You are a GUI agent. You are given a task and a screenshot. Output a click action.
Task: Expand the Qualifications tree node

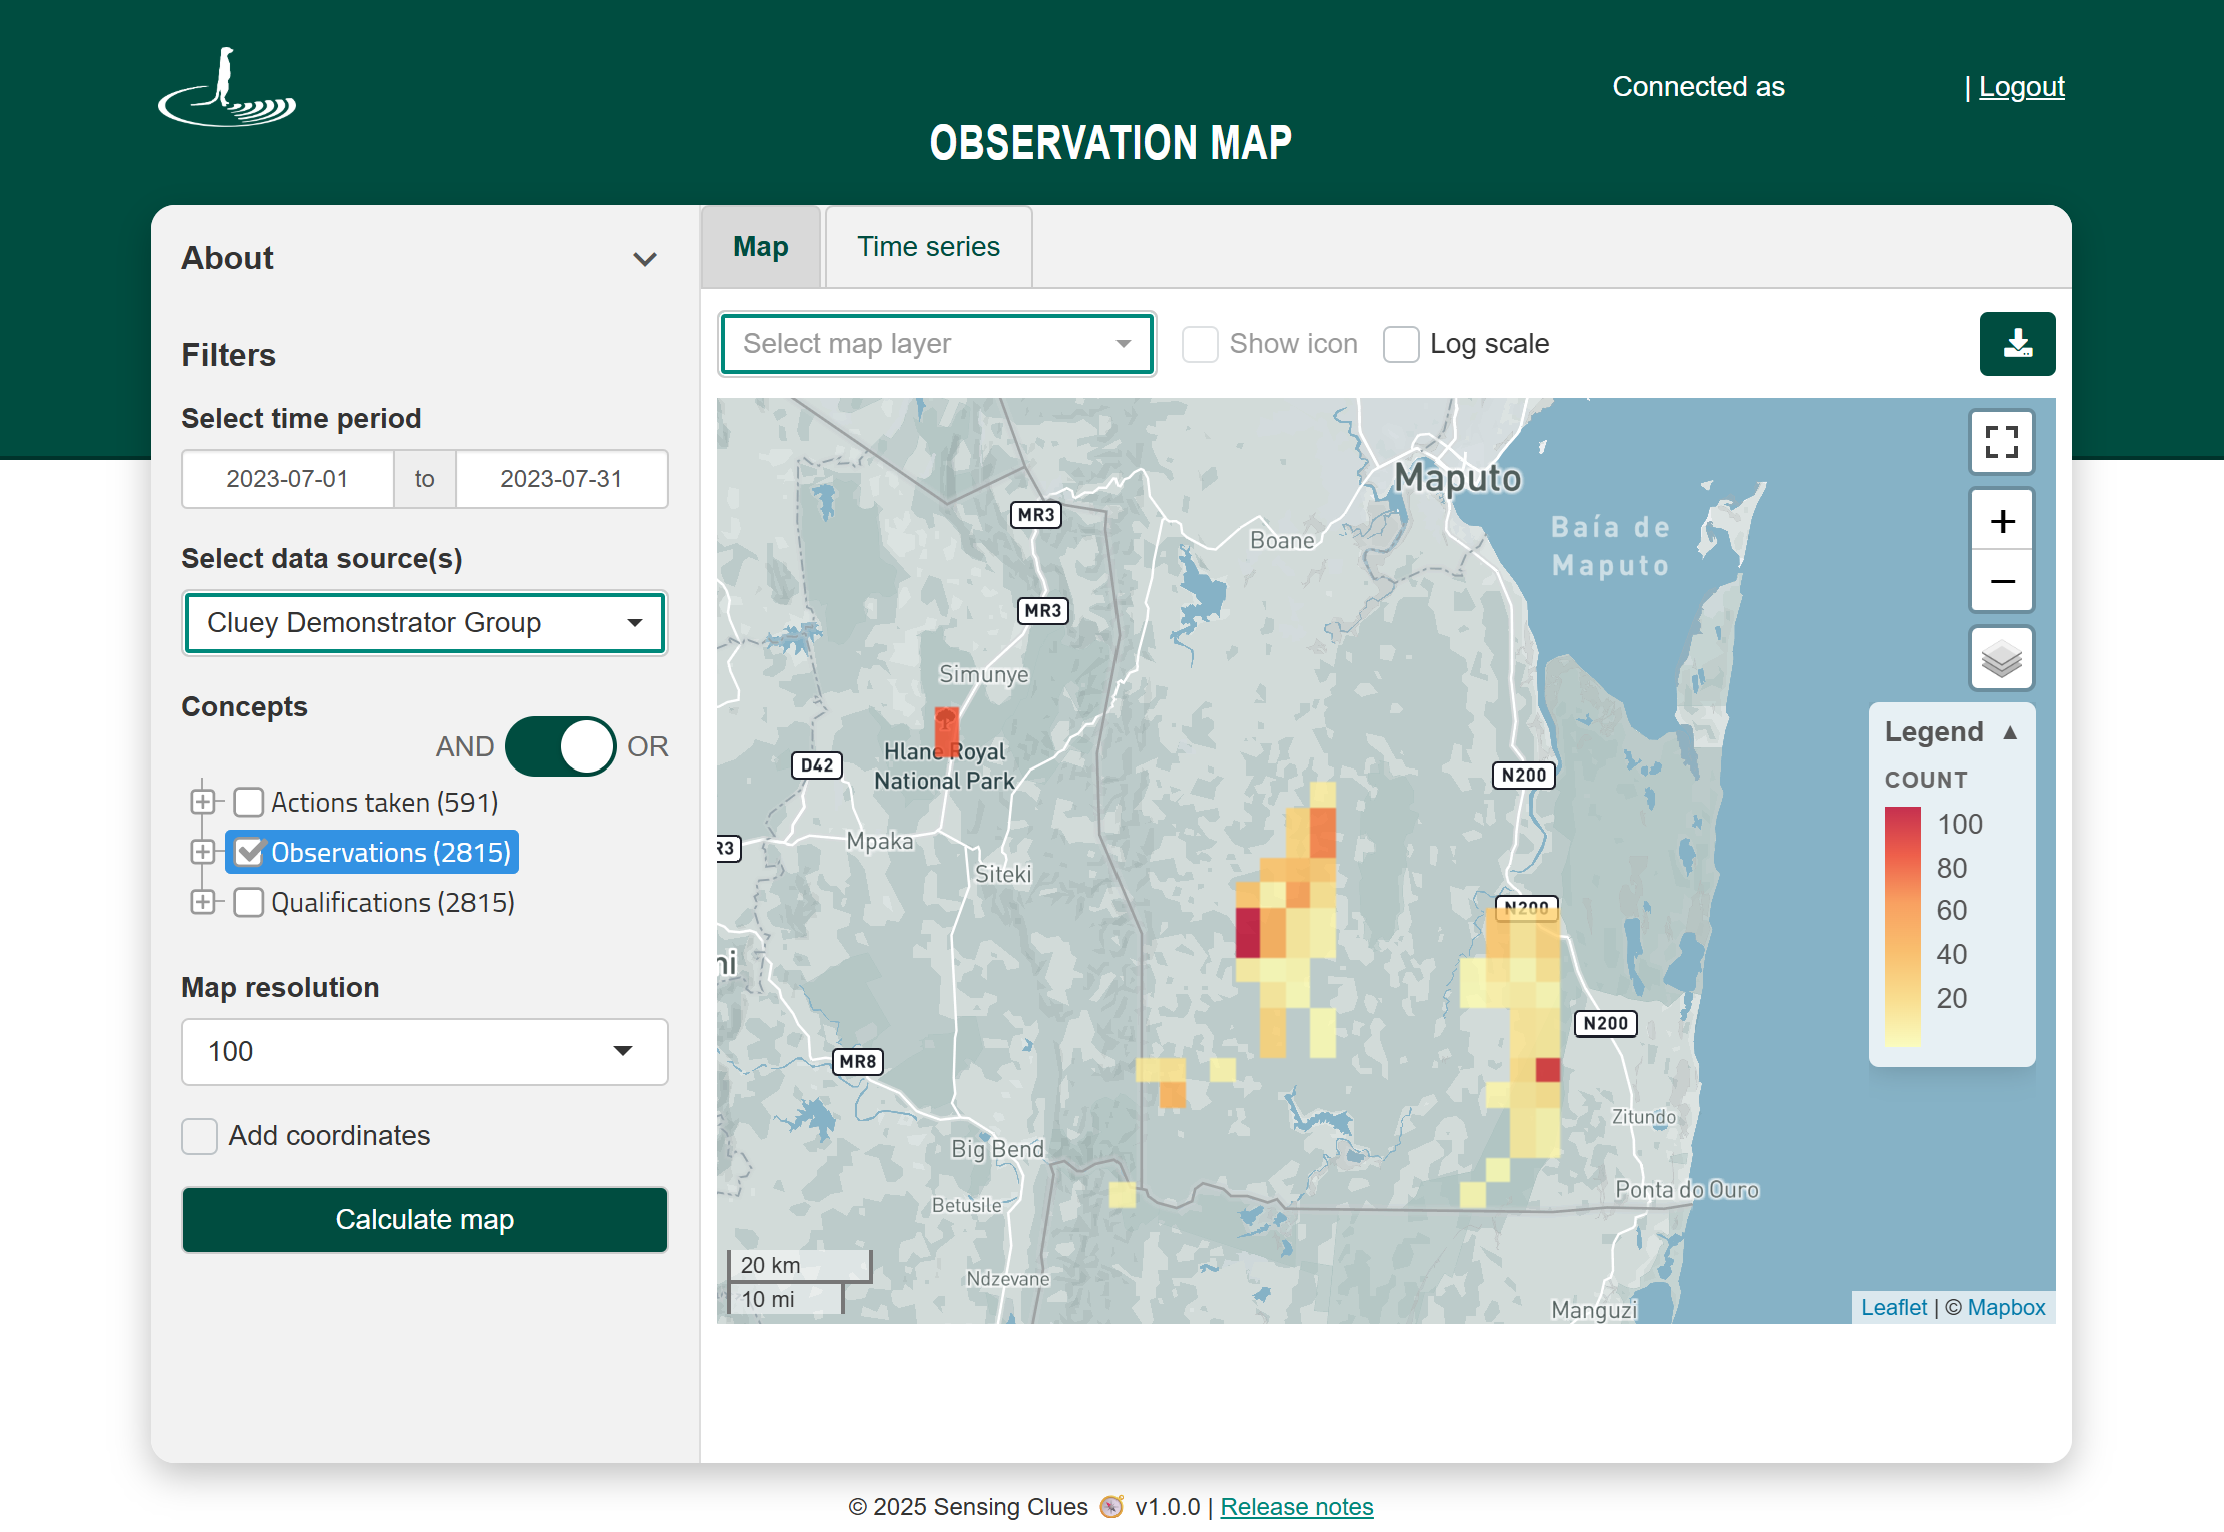[203, 902]
